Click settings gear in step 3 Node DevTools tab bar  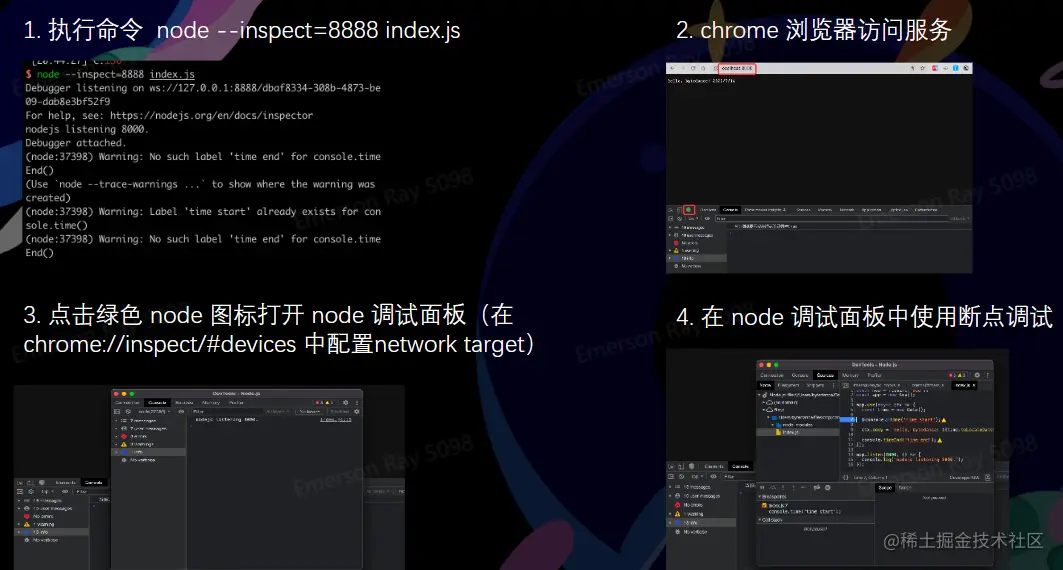tap(346, 403)
